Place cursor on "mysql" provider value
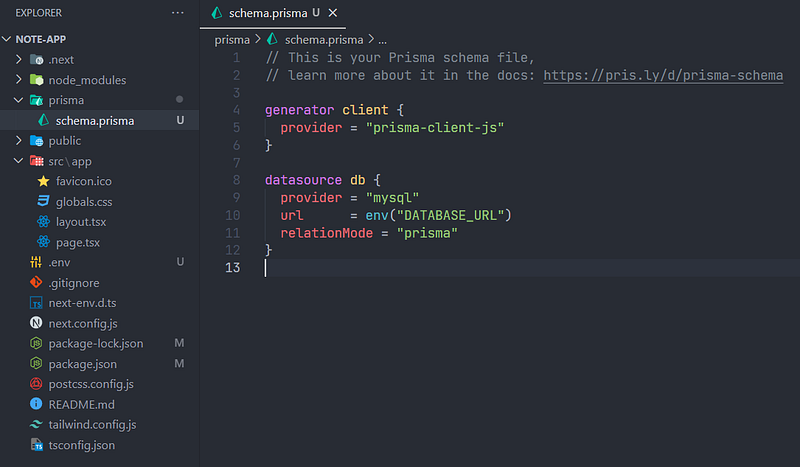This screenshot has height=467, width=800. 392,198
